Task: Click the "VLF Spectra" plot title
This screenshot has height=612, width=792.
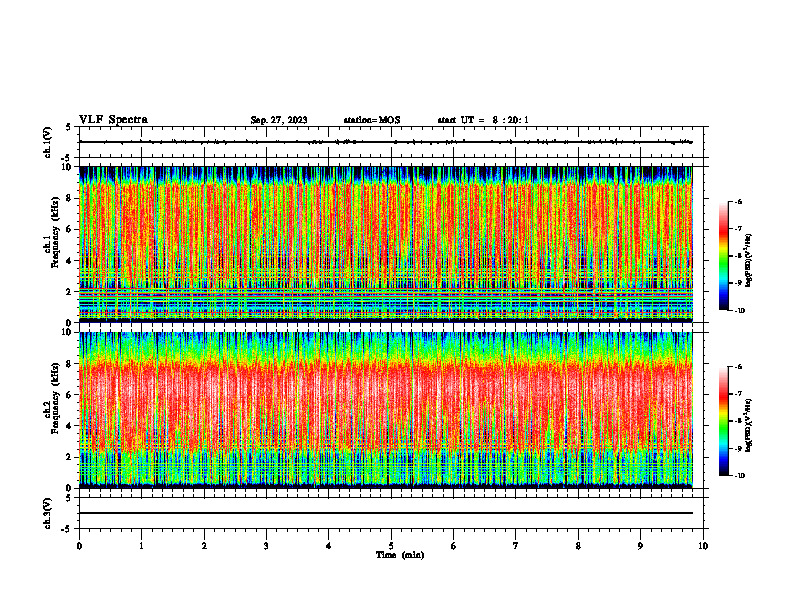Action: (113, 120)
